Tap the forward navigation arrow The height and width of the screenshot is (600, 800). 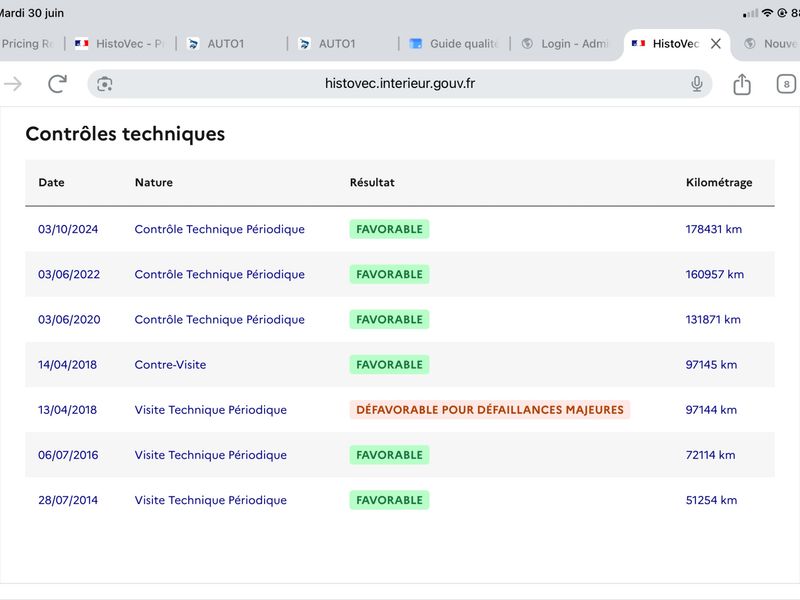[13, 84]
